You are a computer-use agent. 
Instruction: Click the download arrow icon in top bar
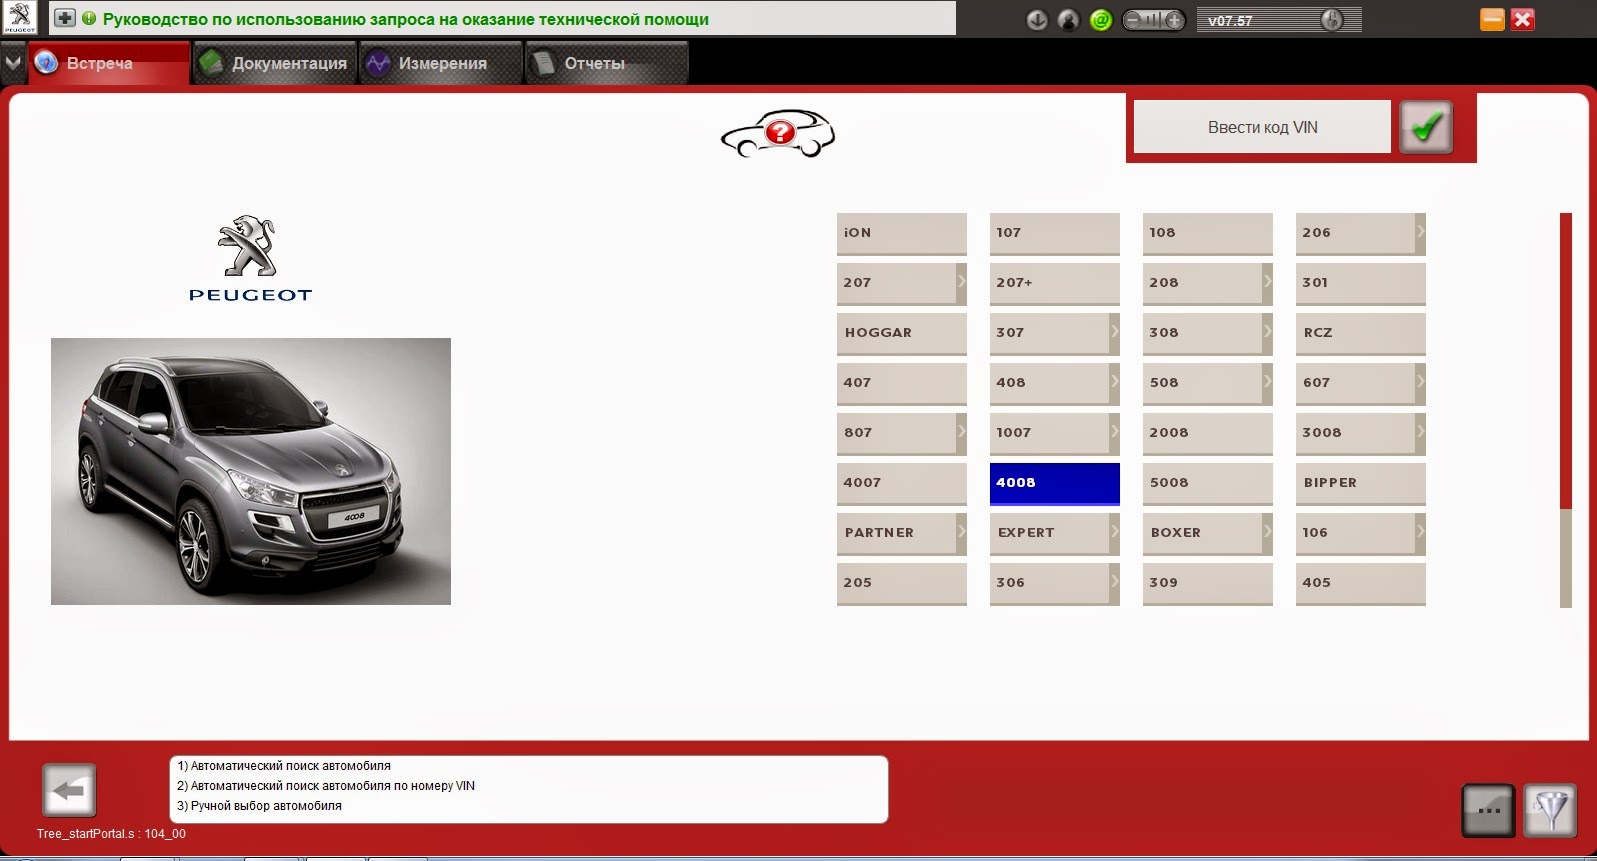point(1037,20)
